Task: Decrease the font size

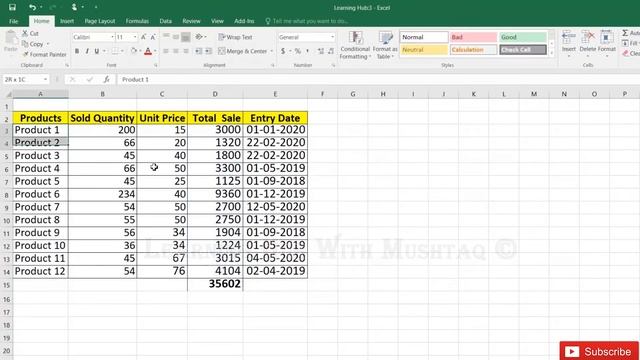Action: (153, 37)
